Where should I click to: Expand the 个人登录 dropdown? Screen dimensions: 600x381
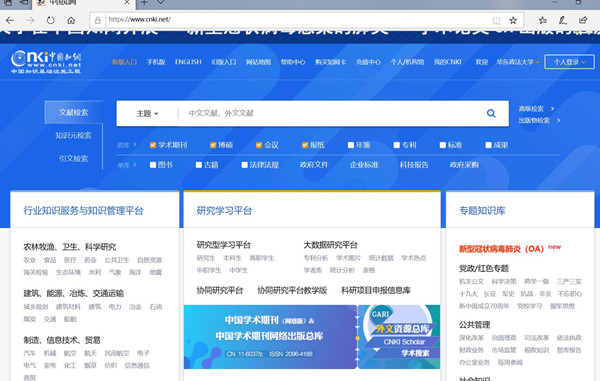(569, 62)
